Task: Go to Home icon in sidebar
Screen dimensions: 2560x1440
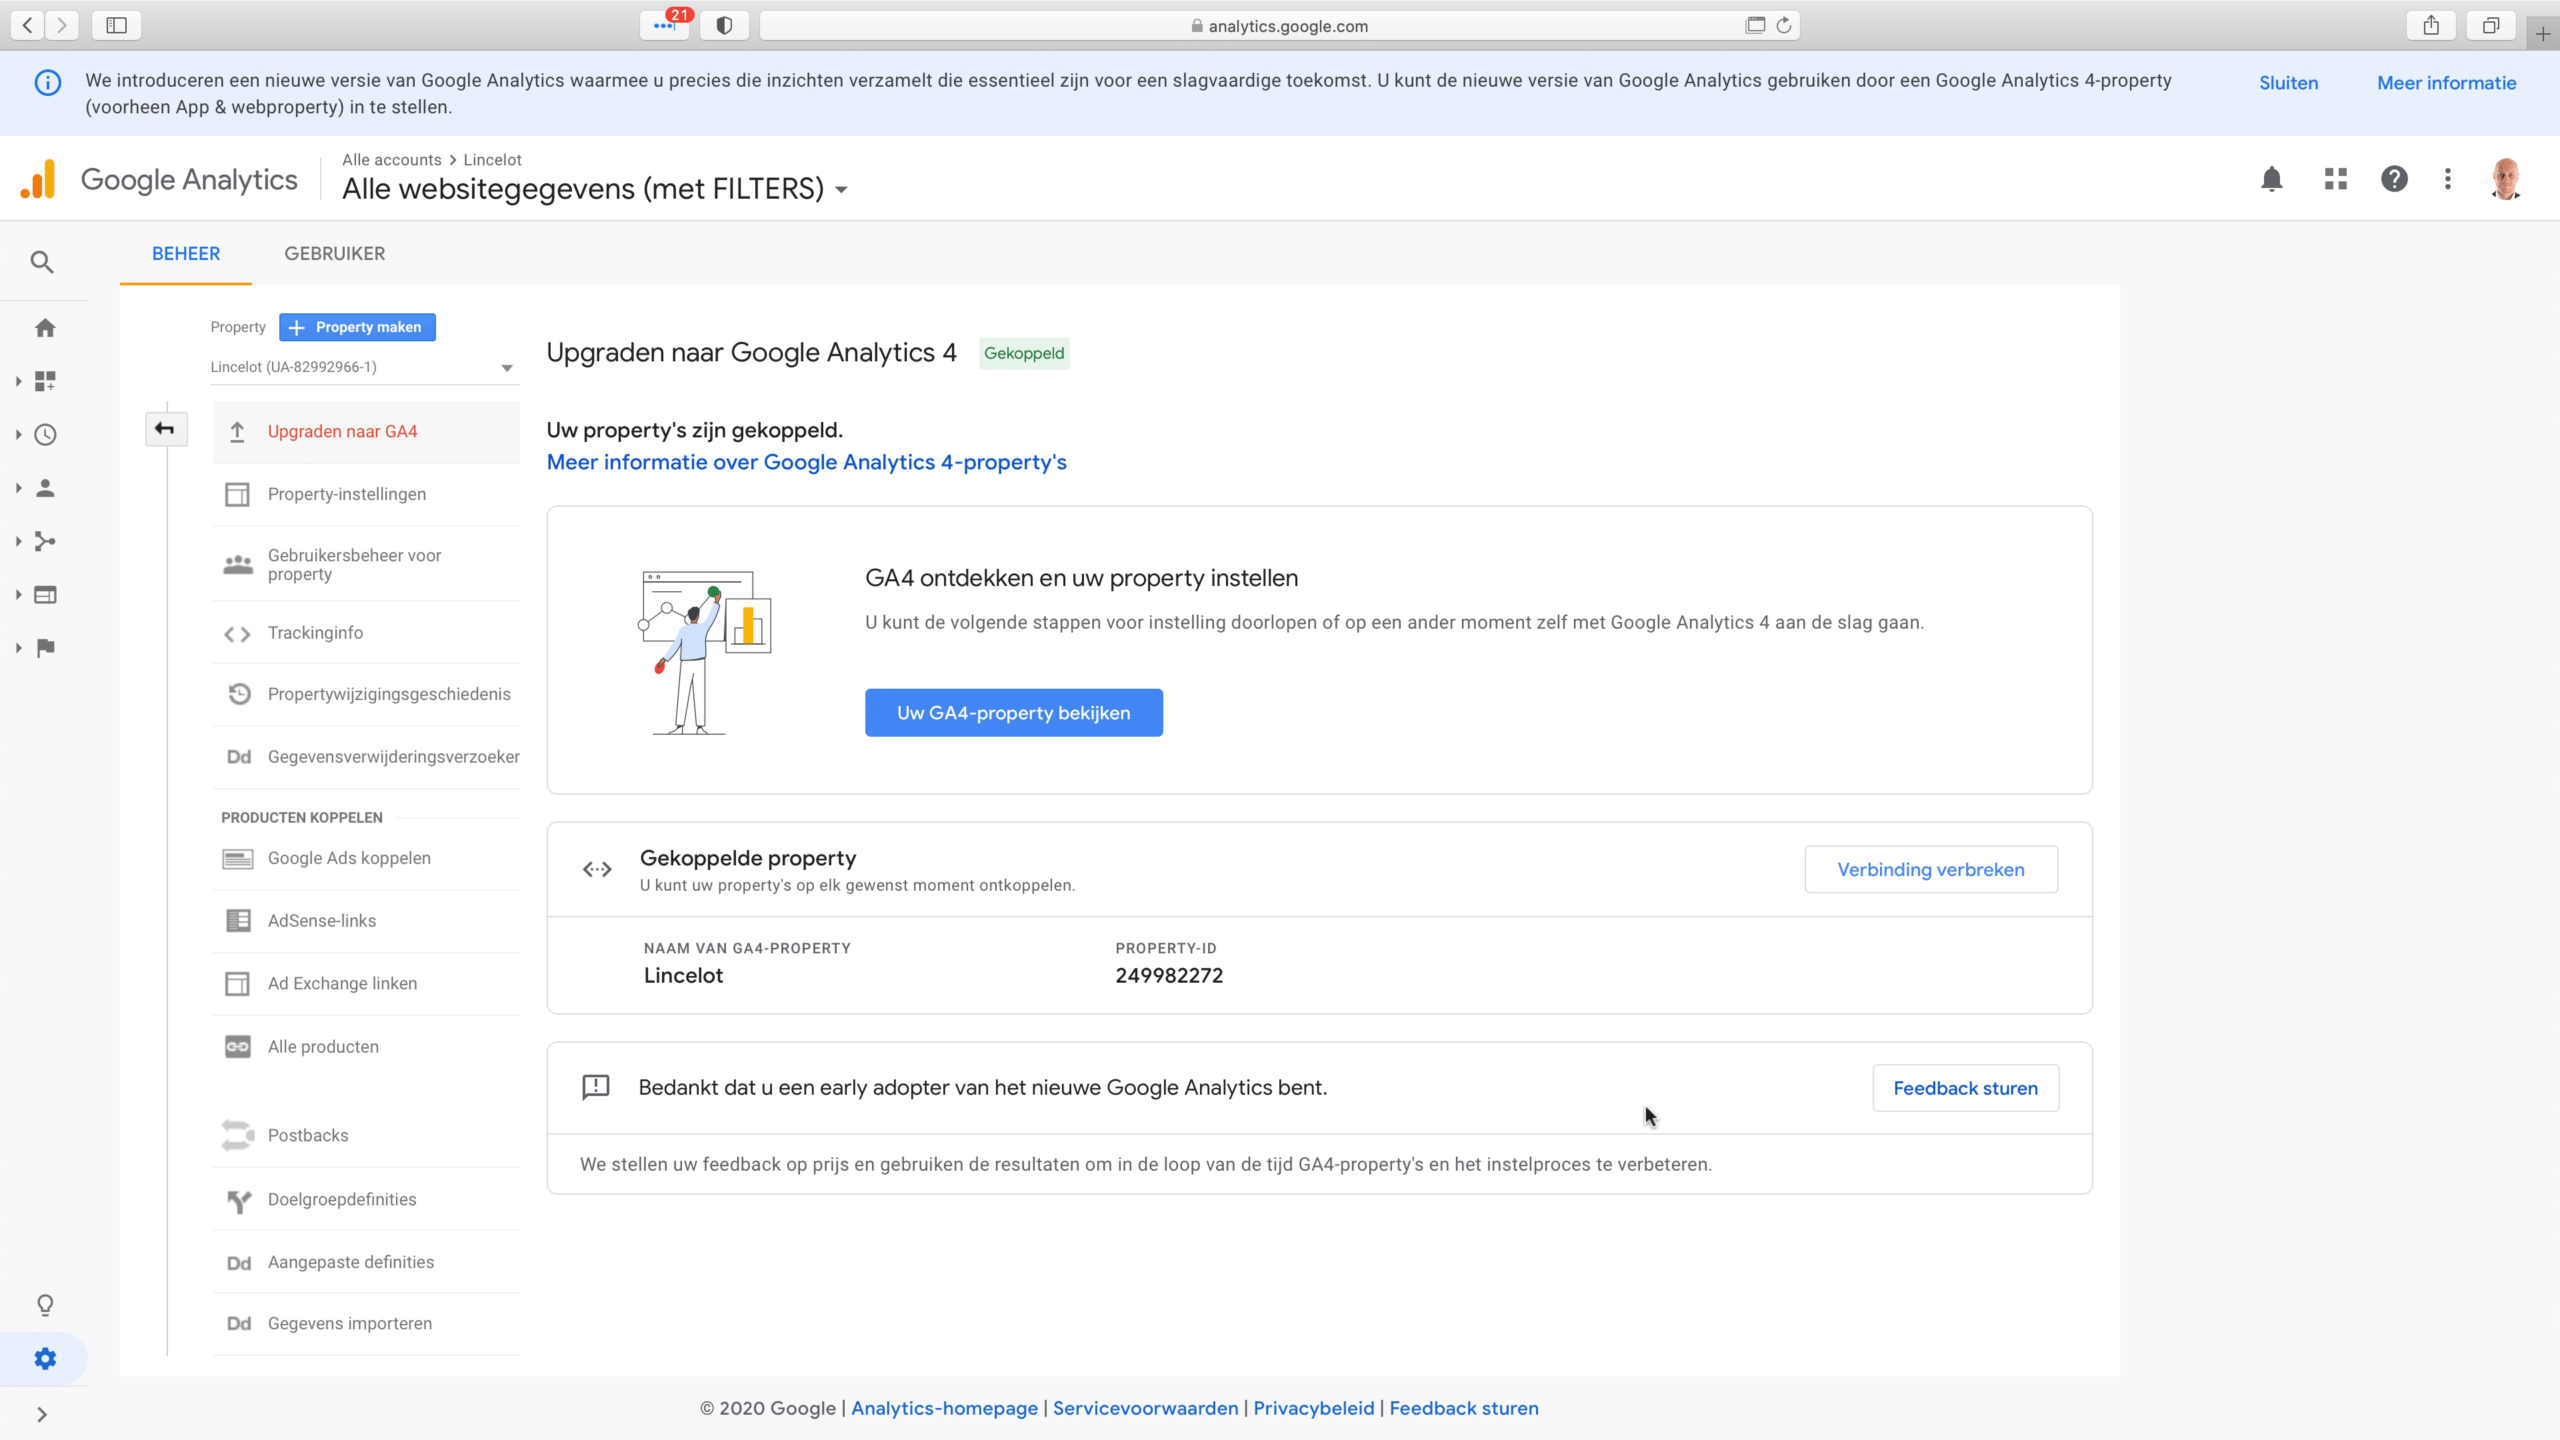Action: [45, 328]
